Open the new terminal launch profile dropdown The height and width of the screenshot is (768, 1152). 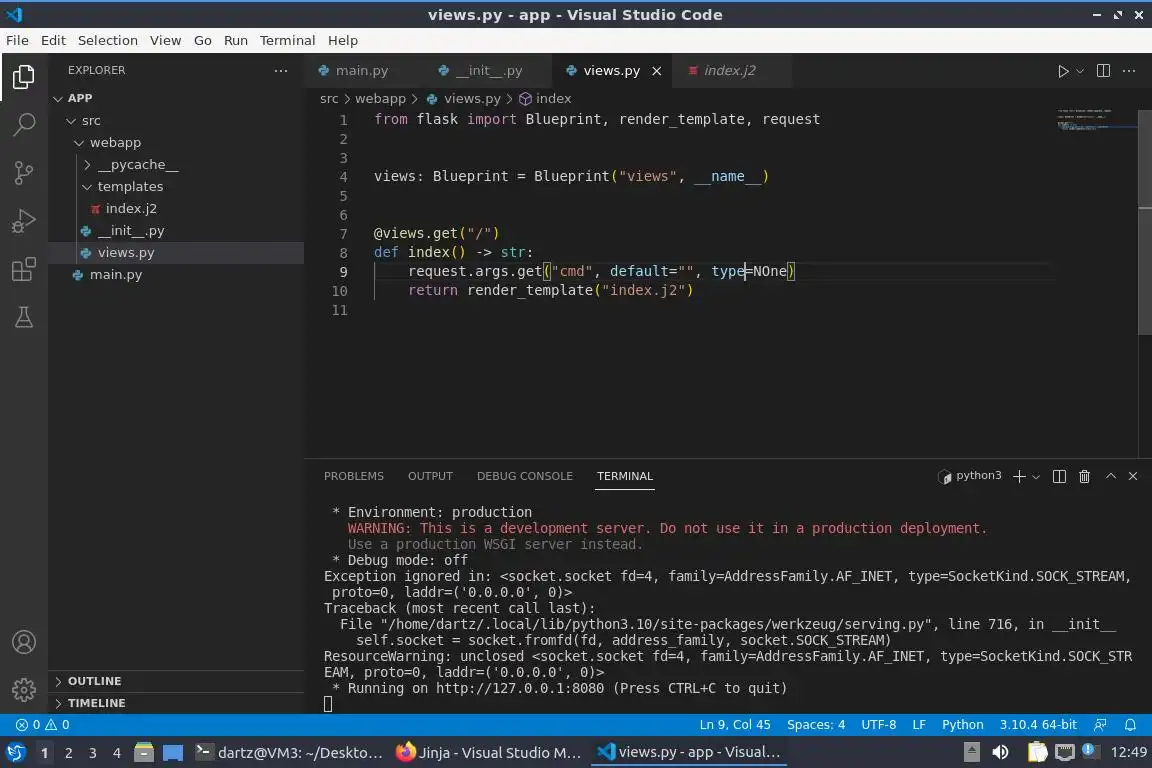pyautogui.click(x=1036, y=477)
